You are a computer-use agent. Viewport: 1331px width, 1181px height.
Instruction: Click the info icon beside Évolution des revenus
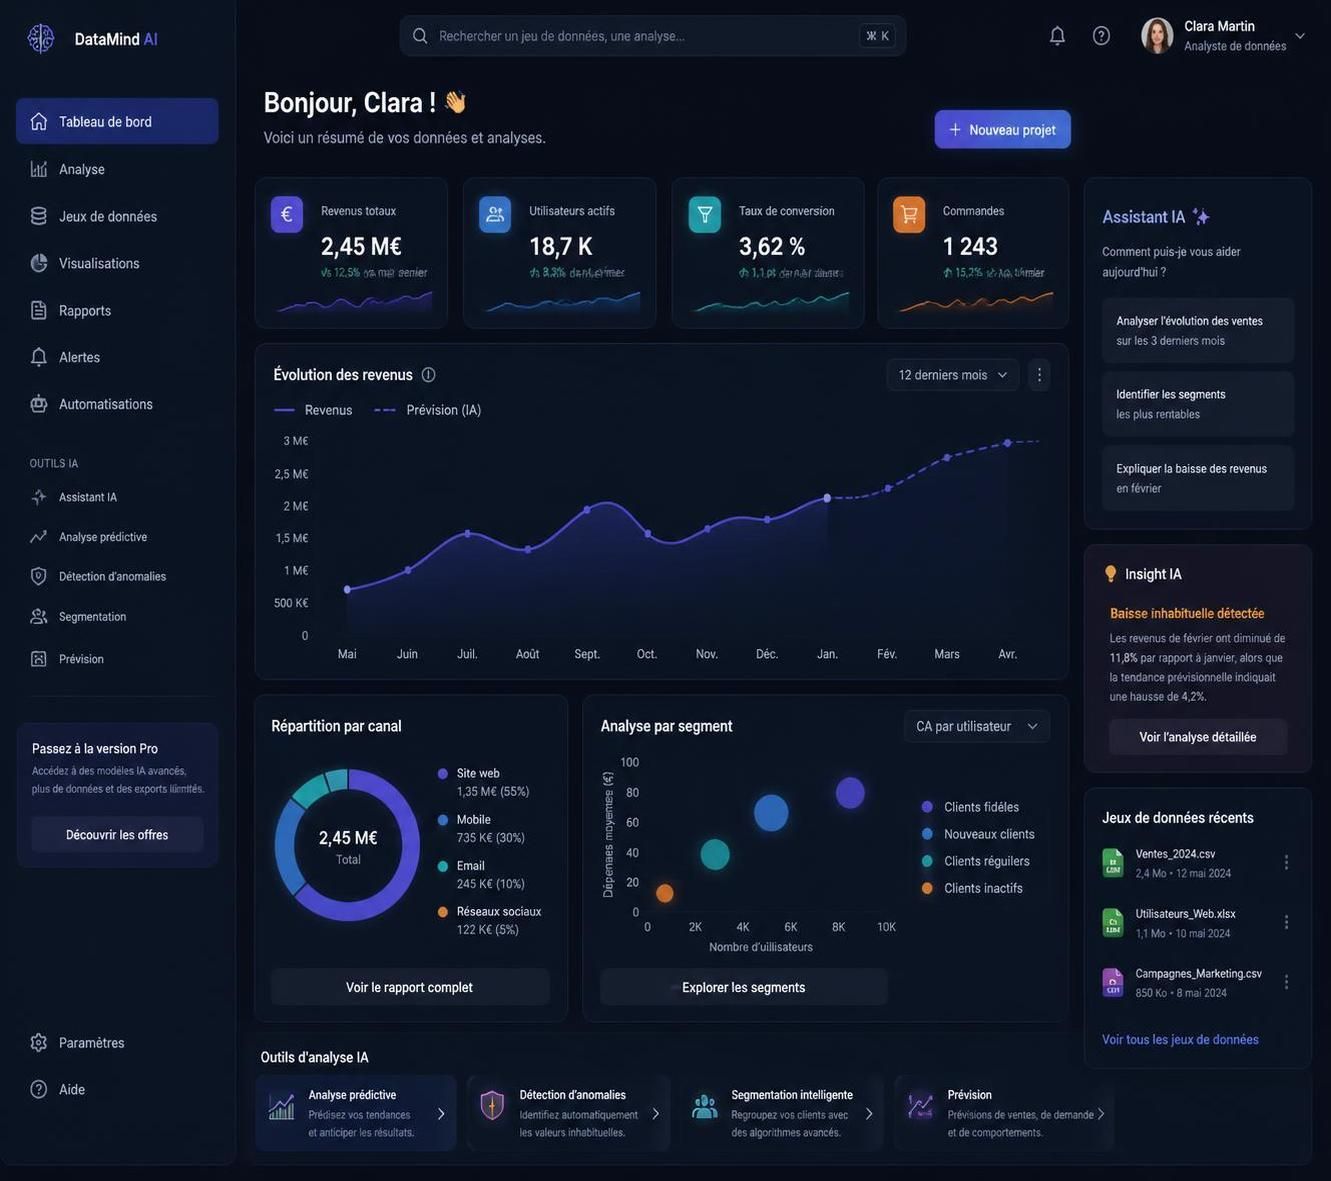(x=428, y=375)
